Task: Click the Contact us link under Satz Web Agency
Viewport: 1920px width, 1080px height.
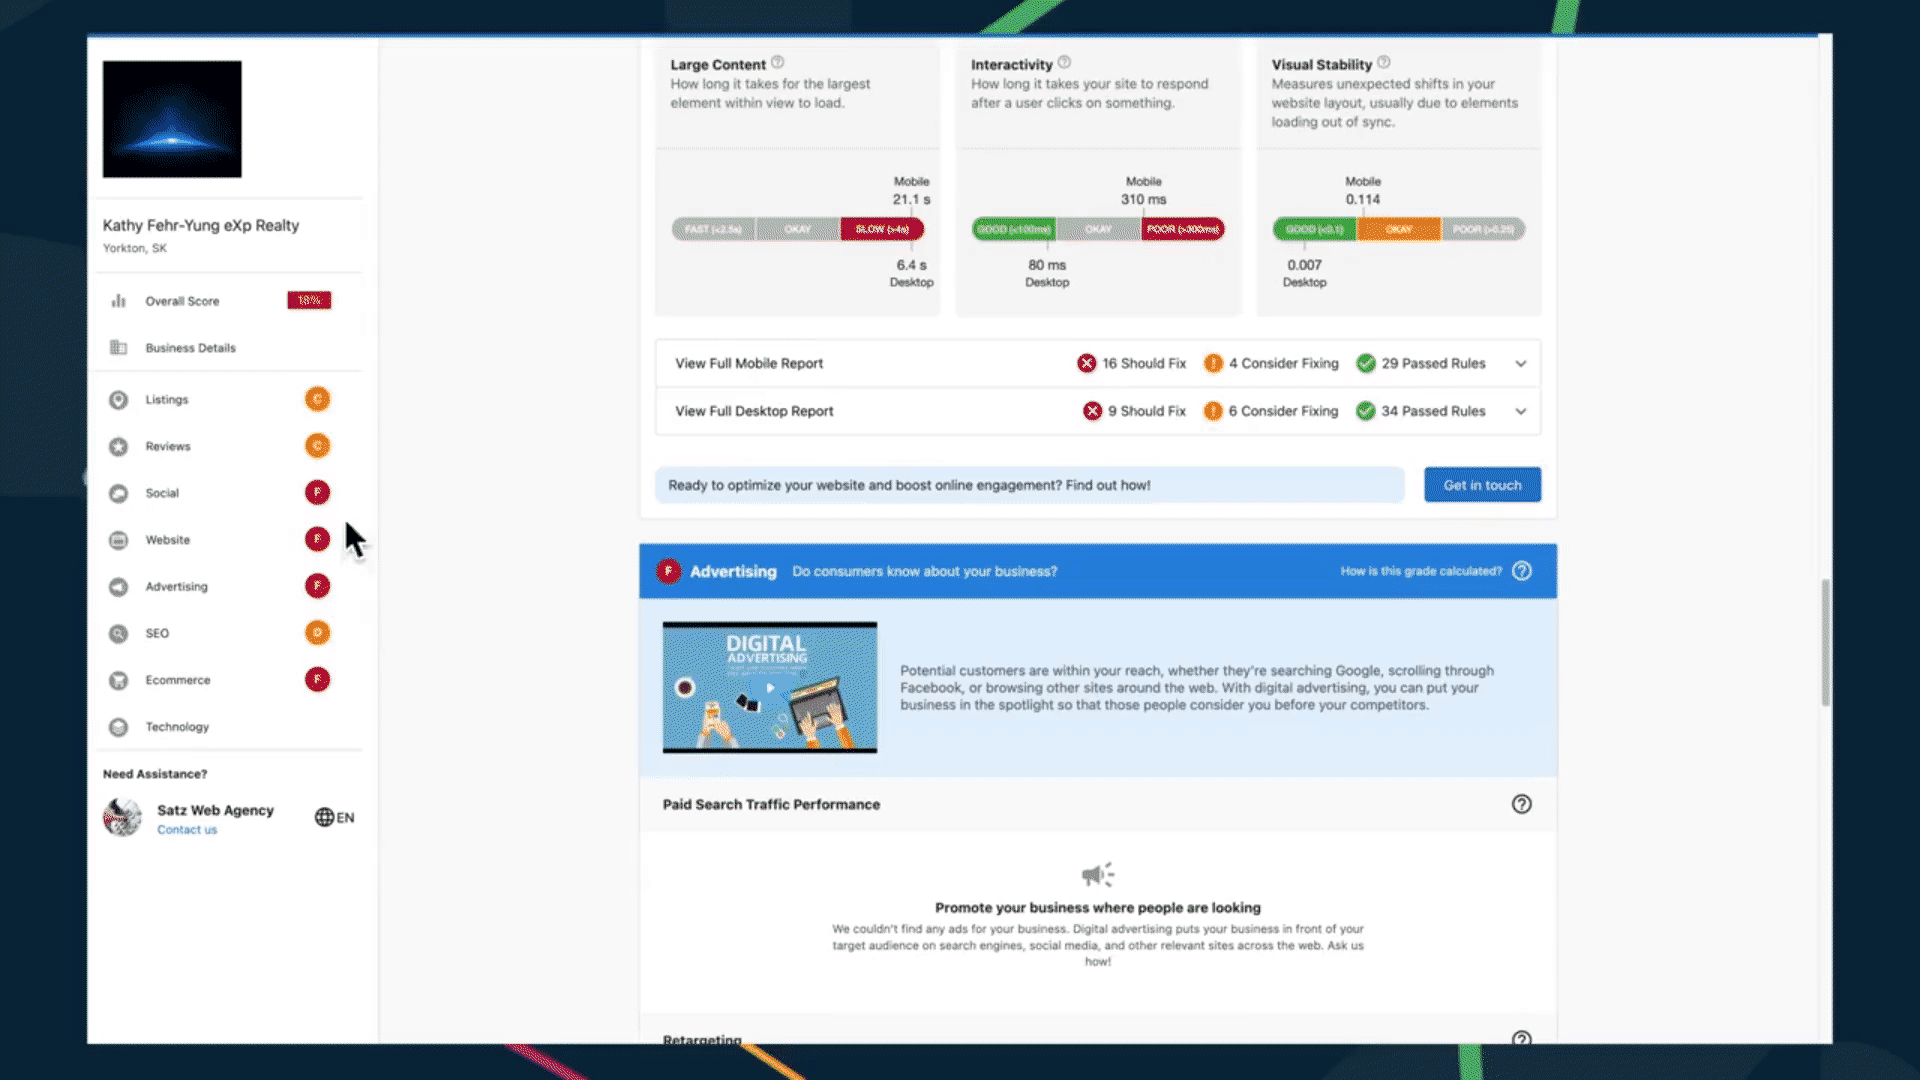Action: [x=186, y=828]
